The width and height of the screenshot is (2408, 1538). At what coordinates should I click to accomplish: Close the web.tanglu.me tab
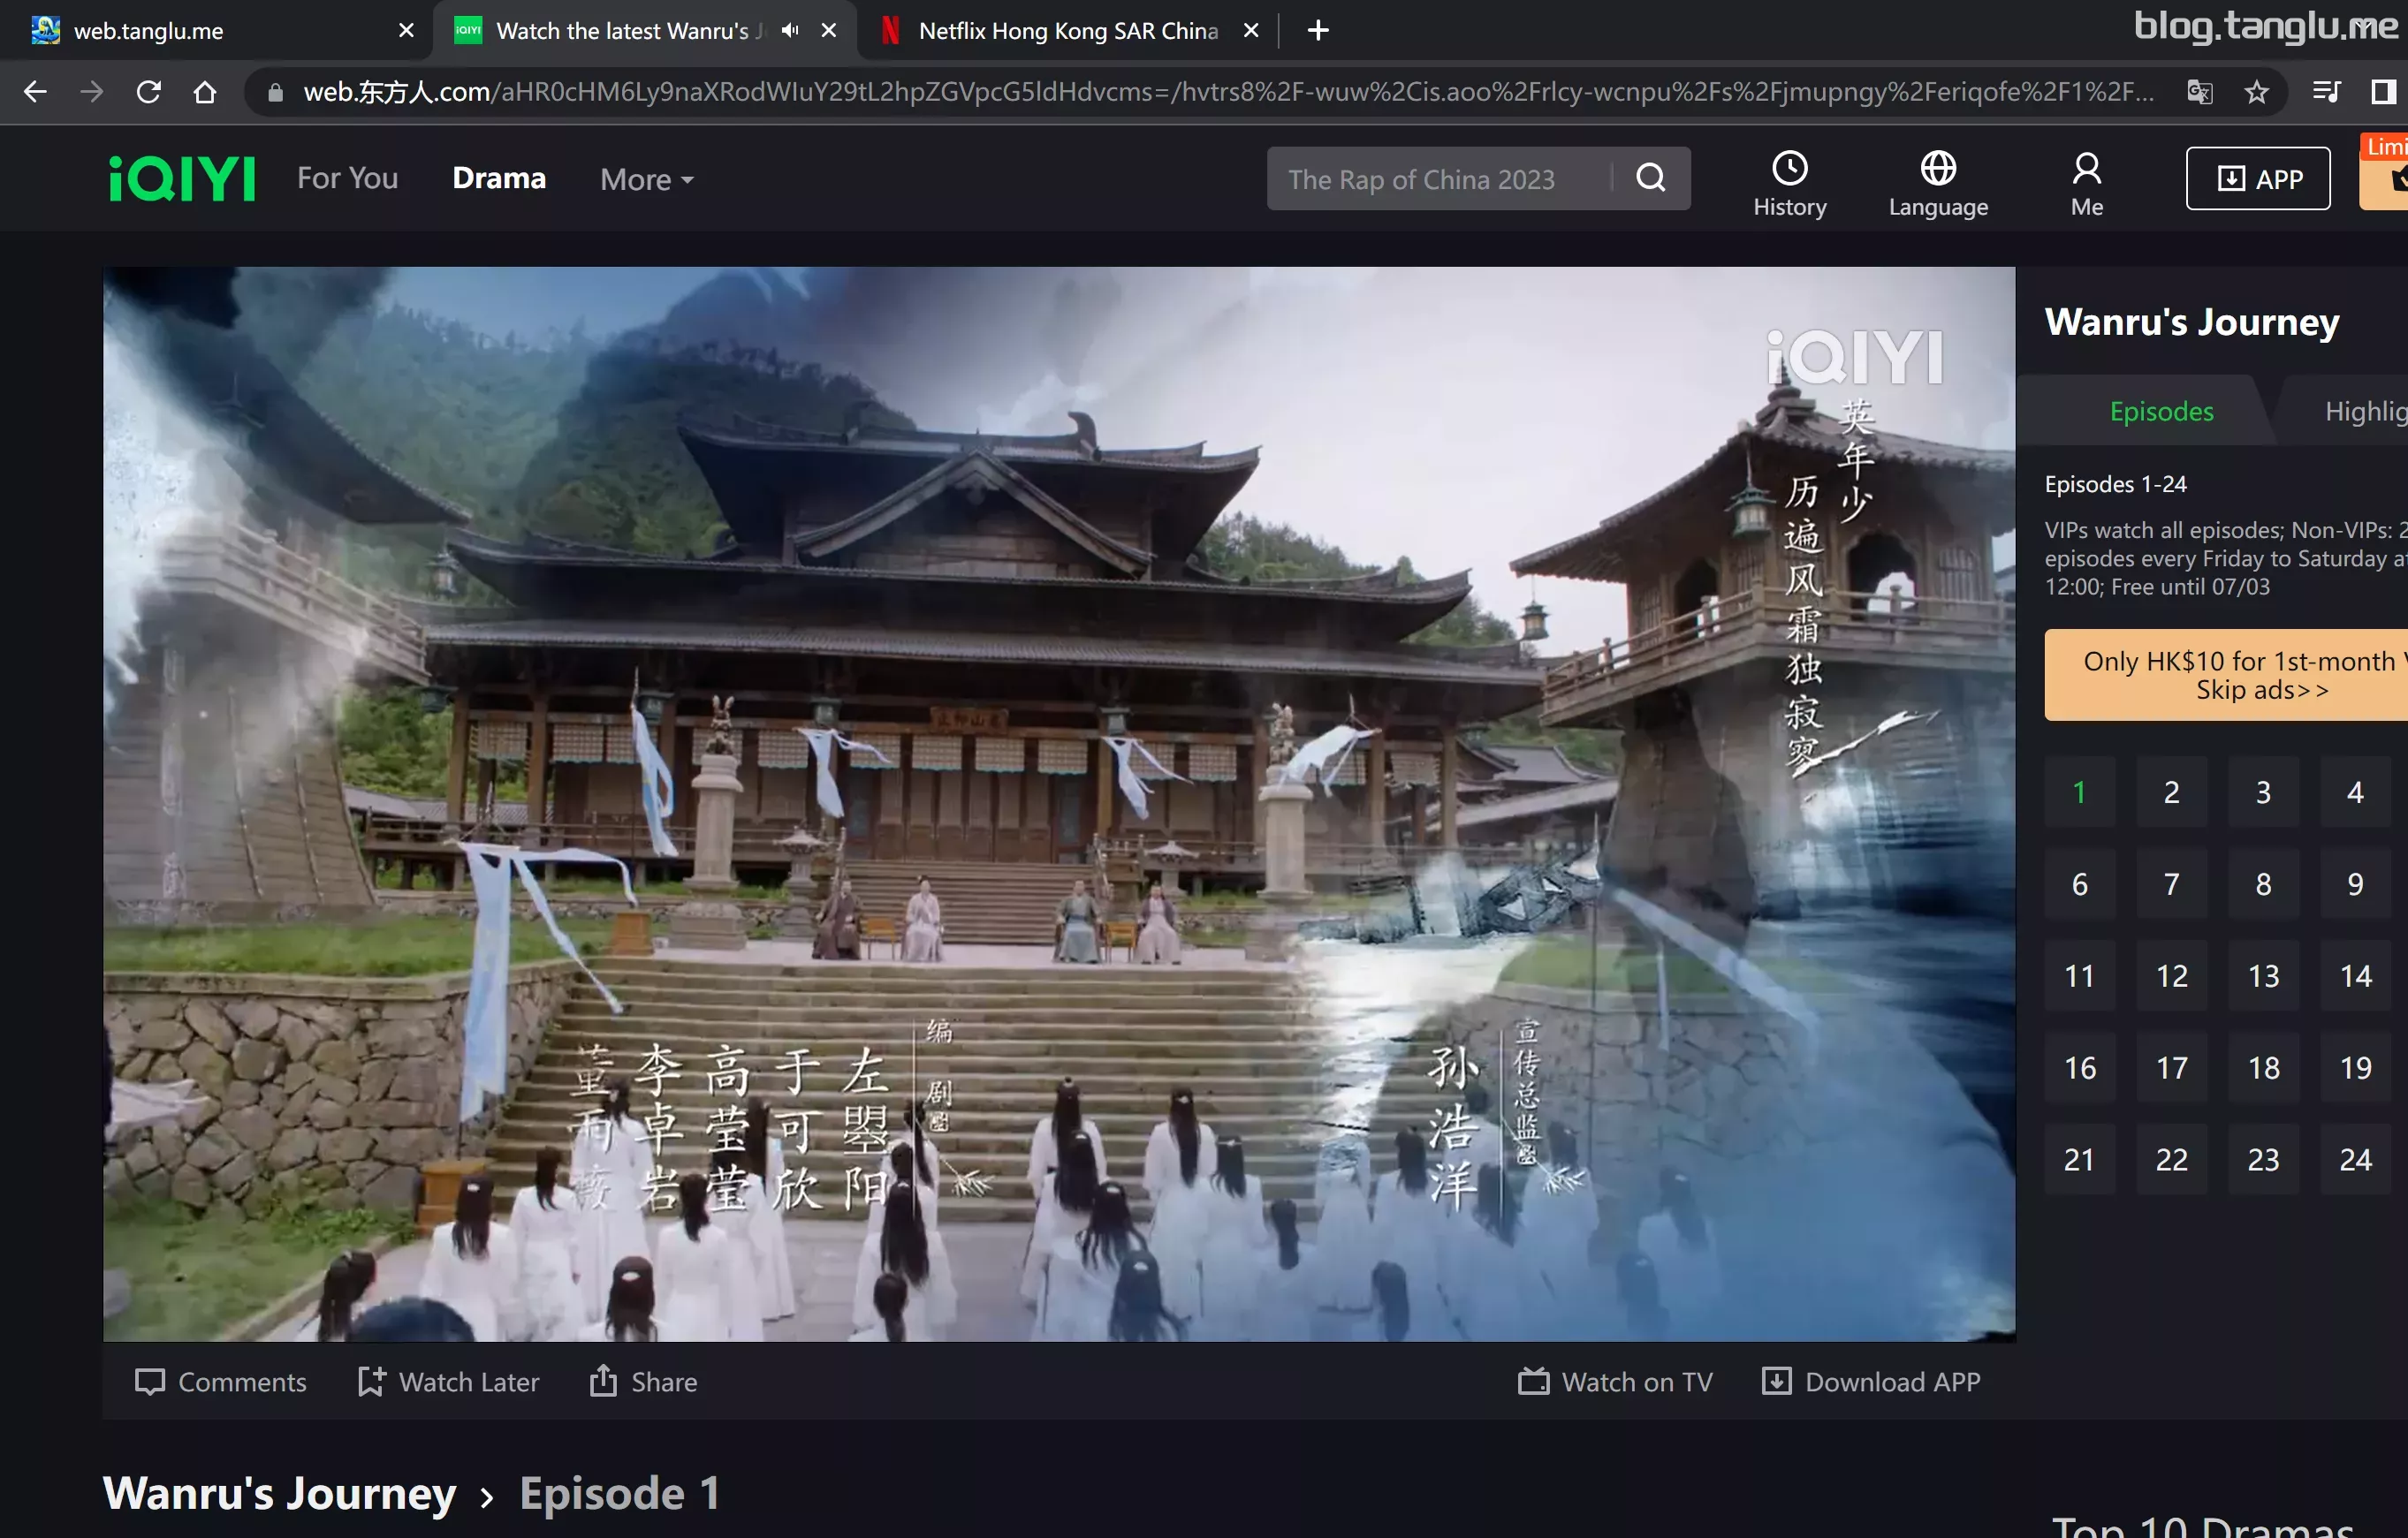[x=406, y=30]
